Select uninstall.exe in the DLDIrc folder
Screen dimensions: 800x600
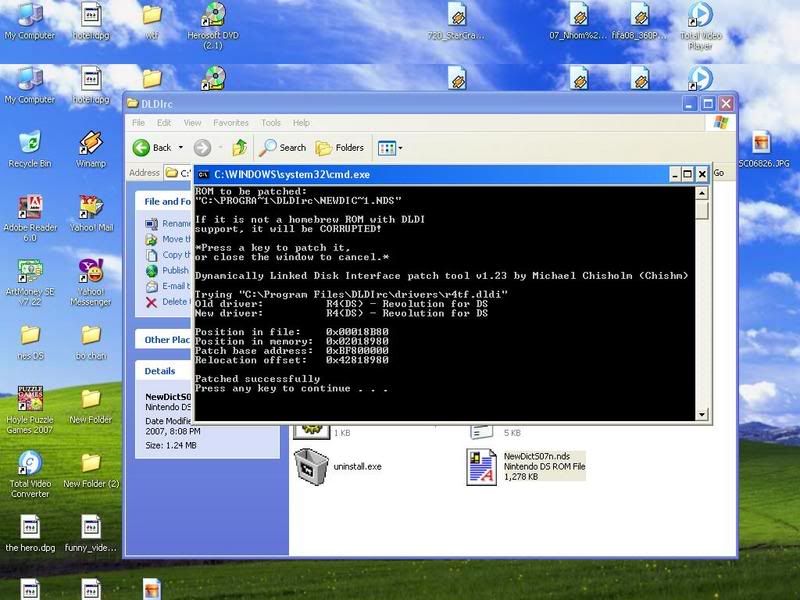(338, 466)
